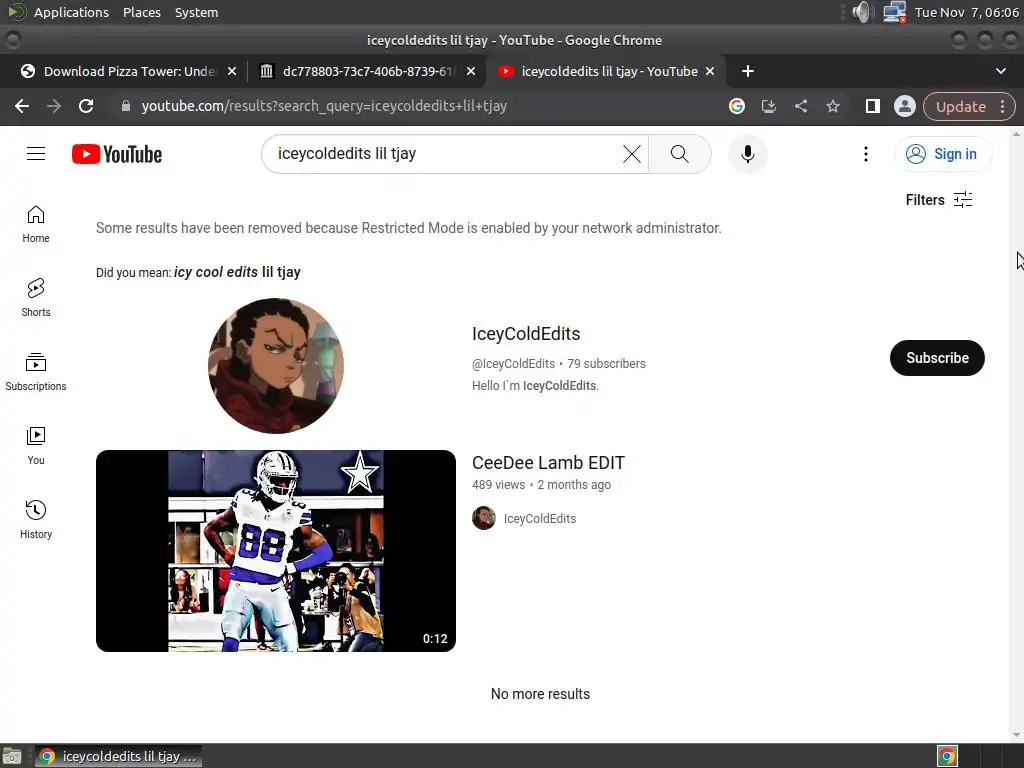
Task: Share this page via the share icon
Action: [x=801, y=106]
